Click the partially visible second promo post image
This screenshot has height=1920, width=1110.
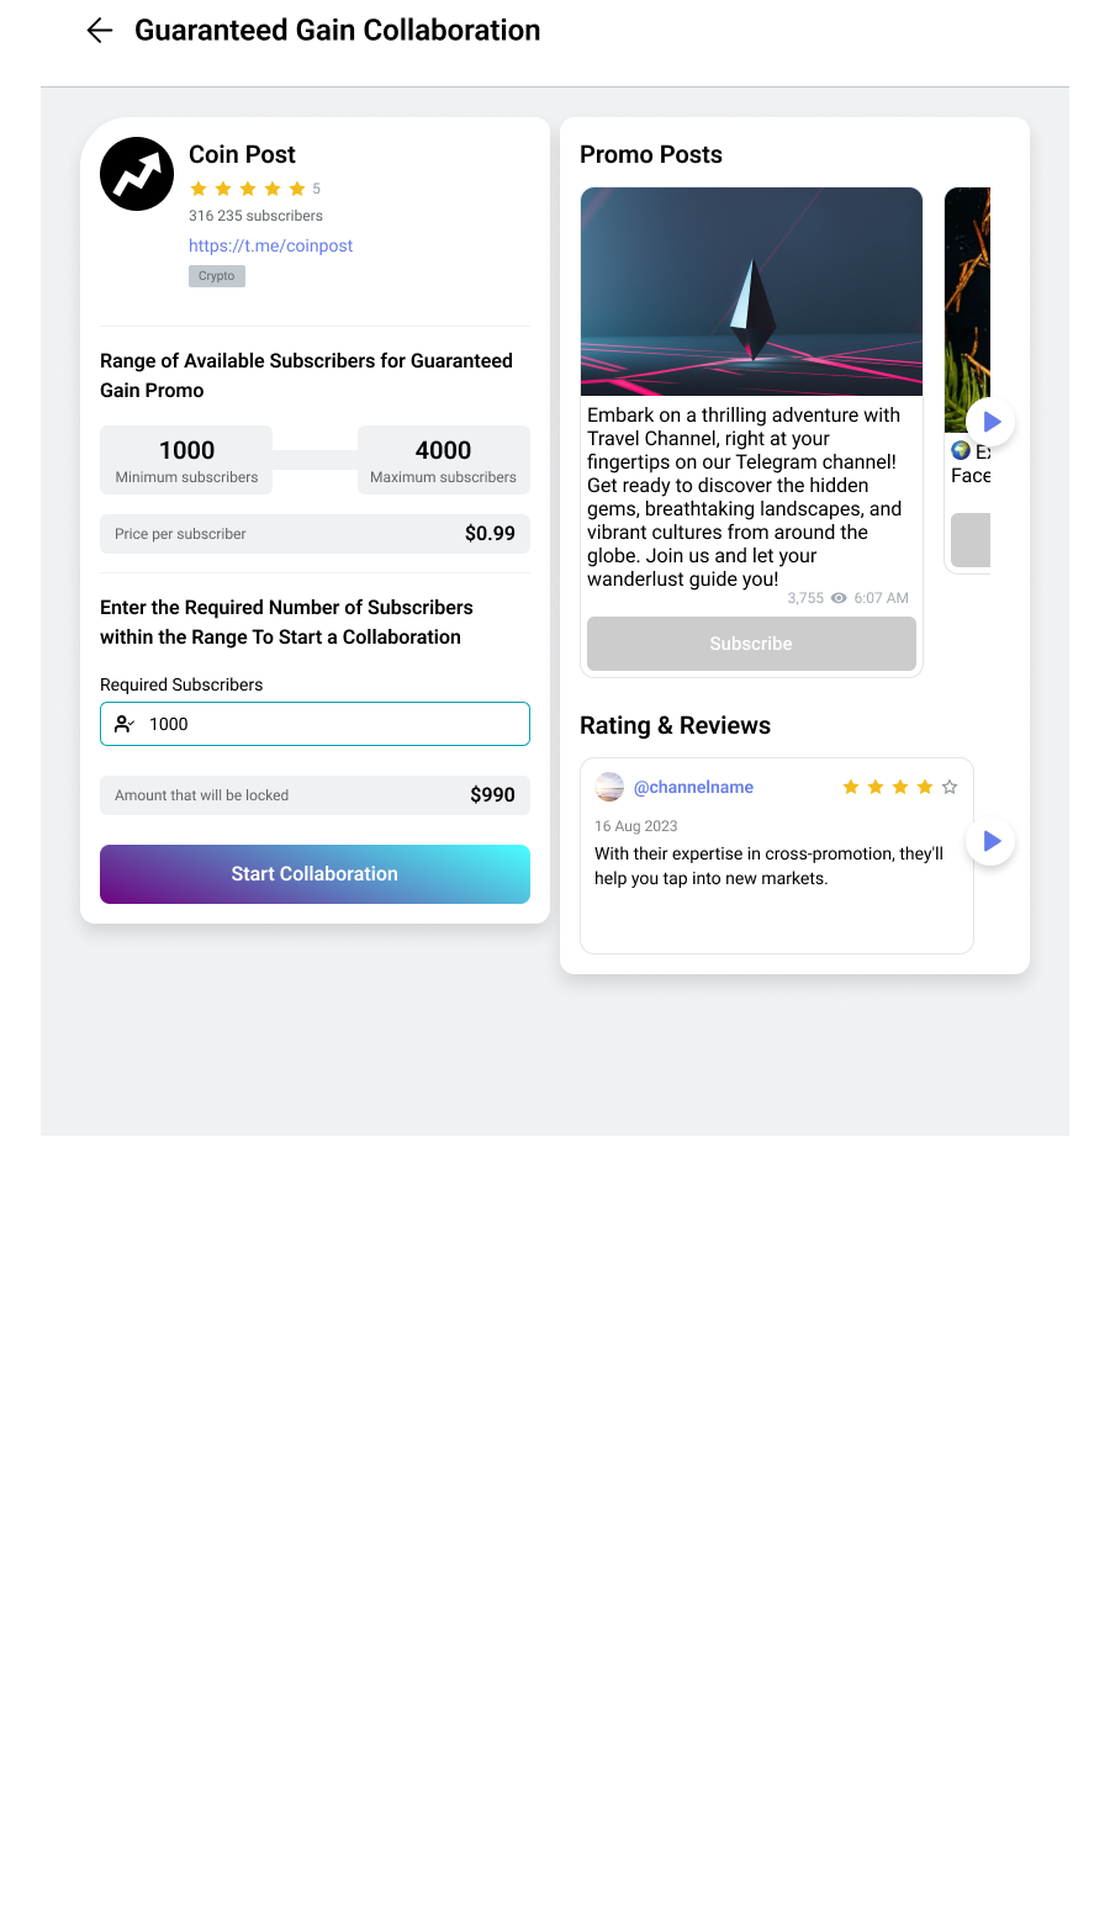pos(967,309)
